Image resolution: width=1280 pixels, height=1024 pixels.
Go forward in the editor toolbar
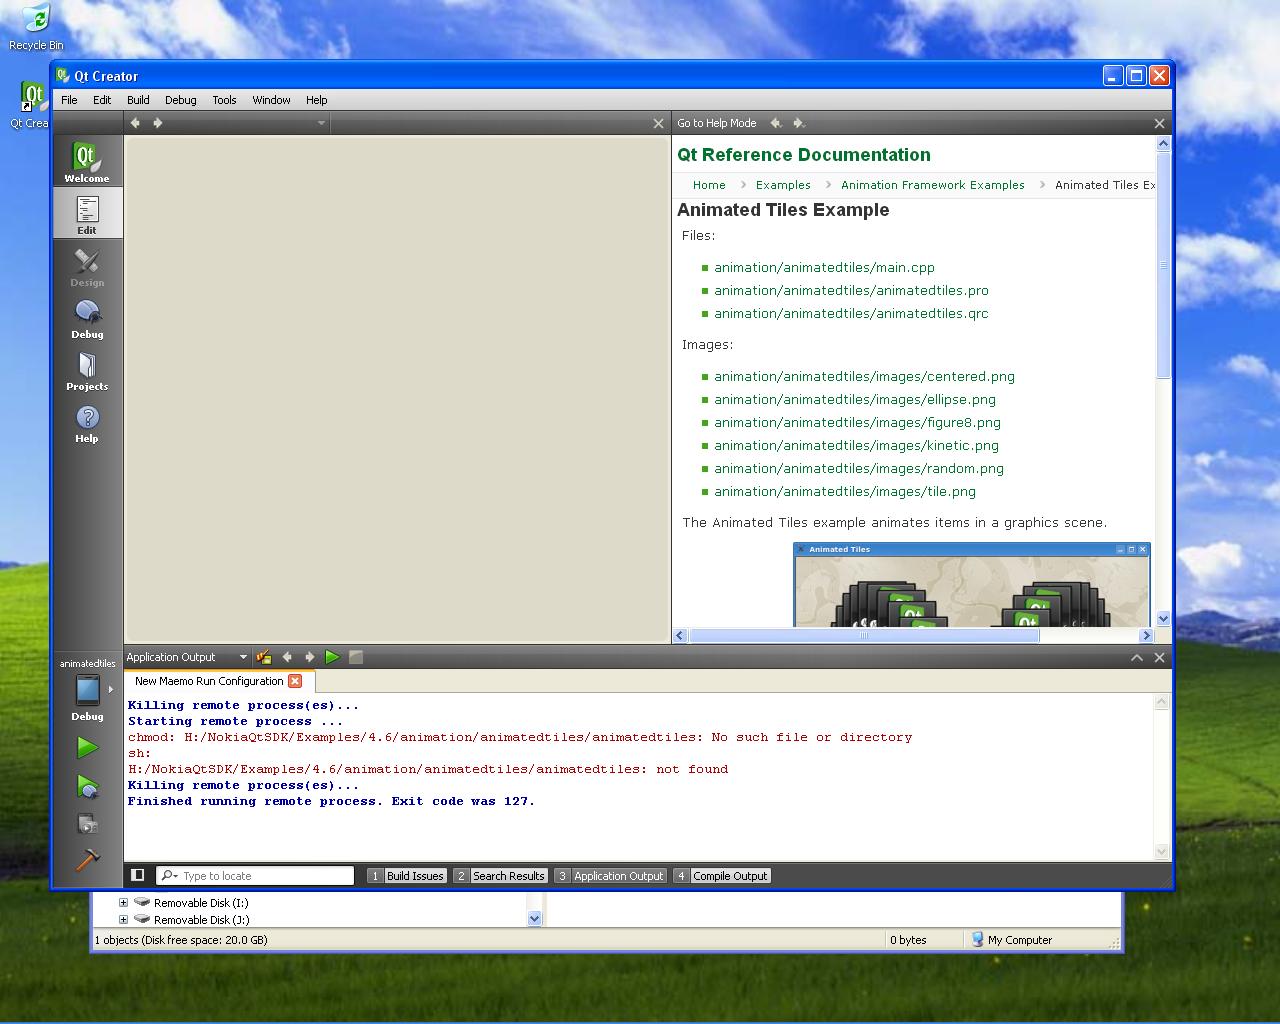[x=157, y=123]
